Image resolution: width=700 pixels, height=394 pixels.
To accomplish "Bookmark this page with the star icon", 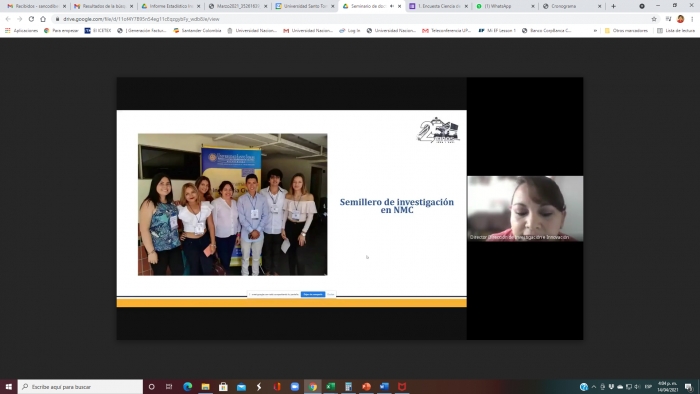I will pos(654,19).
